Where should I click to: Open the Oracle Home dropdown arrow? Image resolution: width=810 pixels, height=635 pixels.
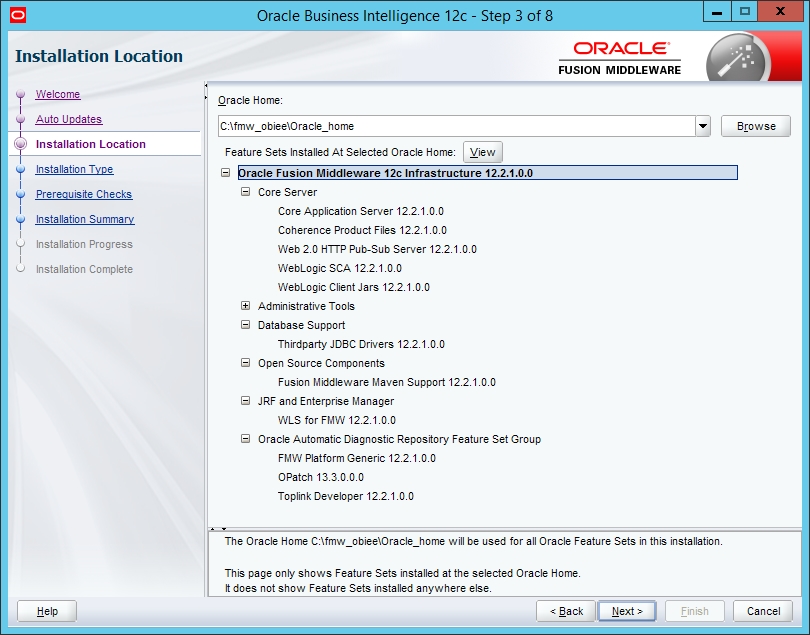(703, 126)
